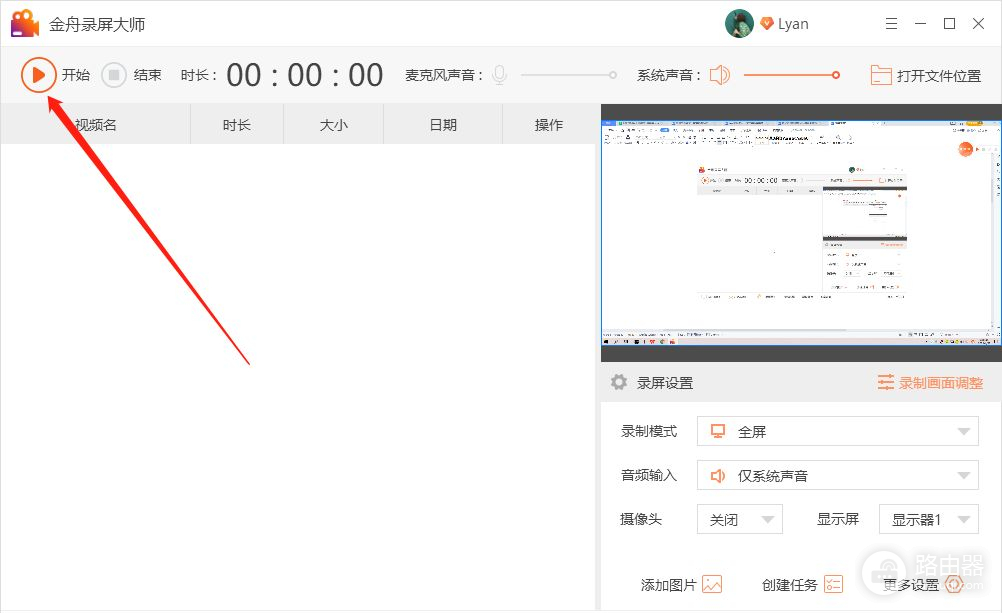Click the screen preview thumbnail
Screen dimensions: 1002x613
click(801, 232)
